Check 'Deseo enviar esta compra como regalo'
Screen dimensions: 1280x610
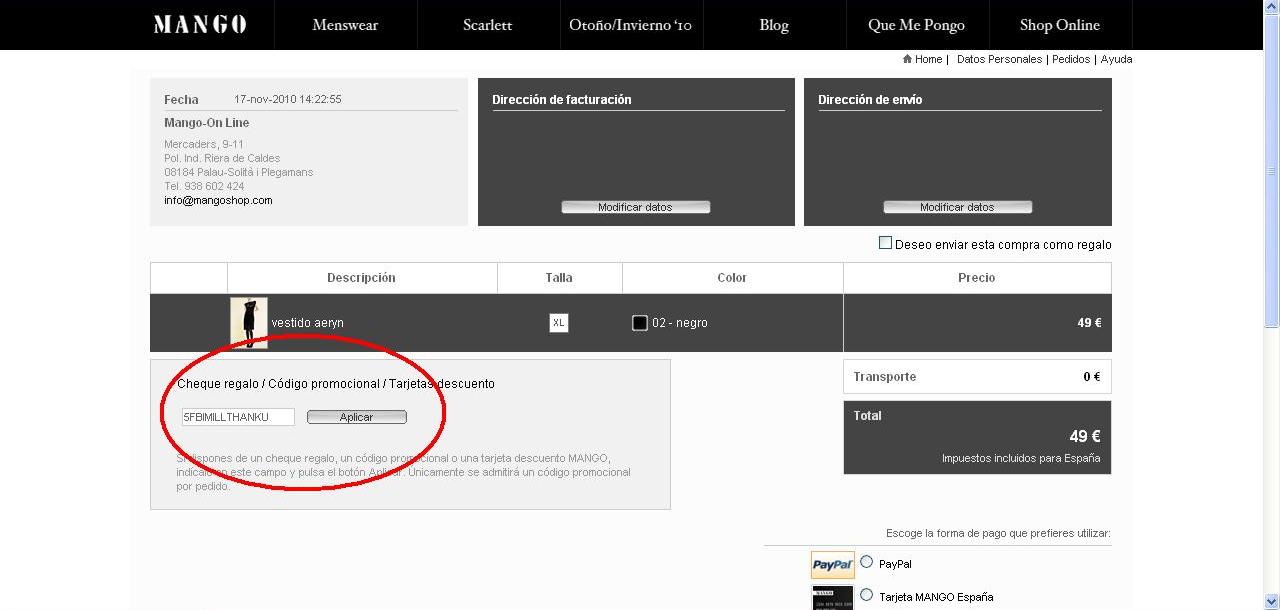pos(885,243)
